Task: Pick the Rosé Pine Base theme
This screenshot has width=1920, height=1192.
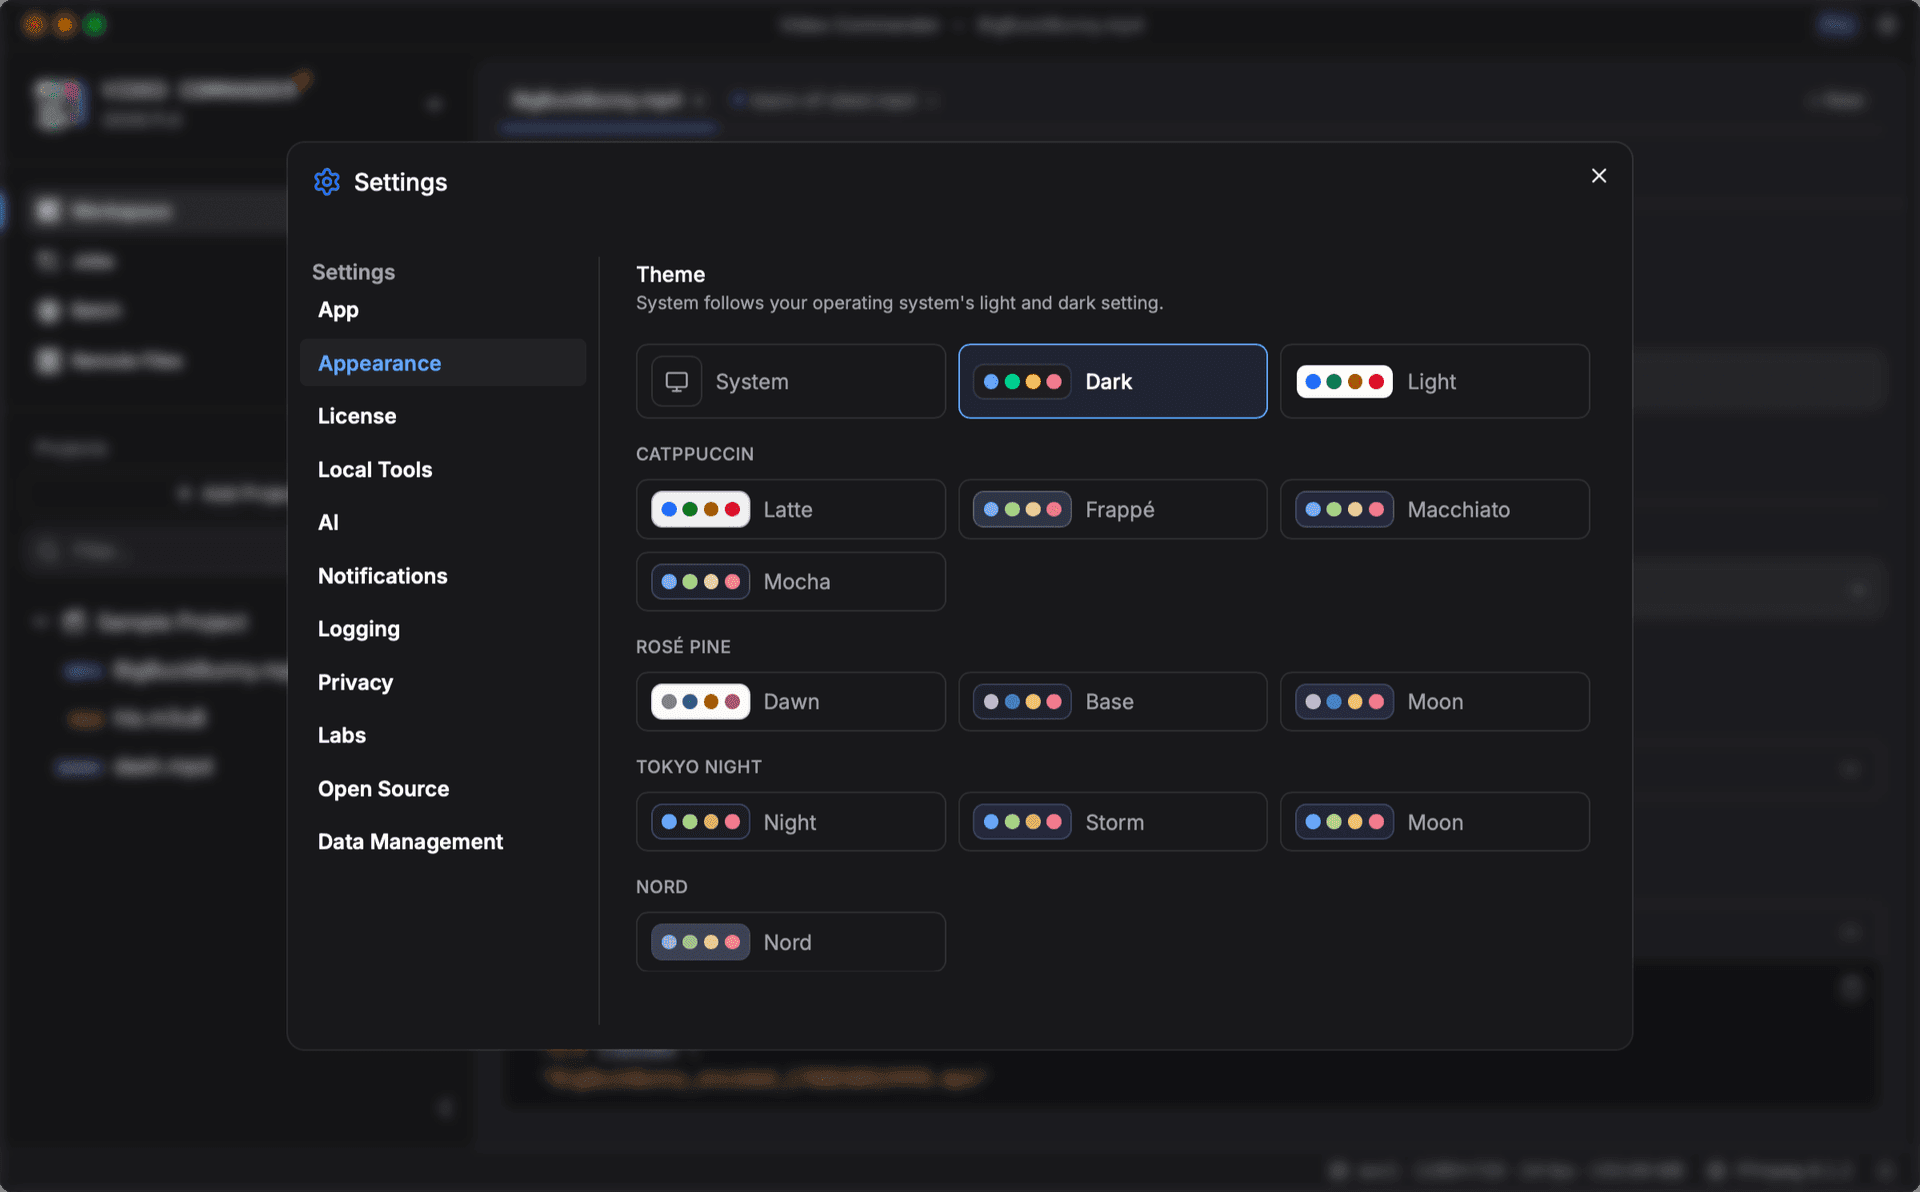Action: click(x=1112, y=701)
